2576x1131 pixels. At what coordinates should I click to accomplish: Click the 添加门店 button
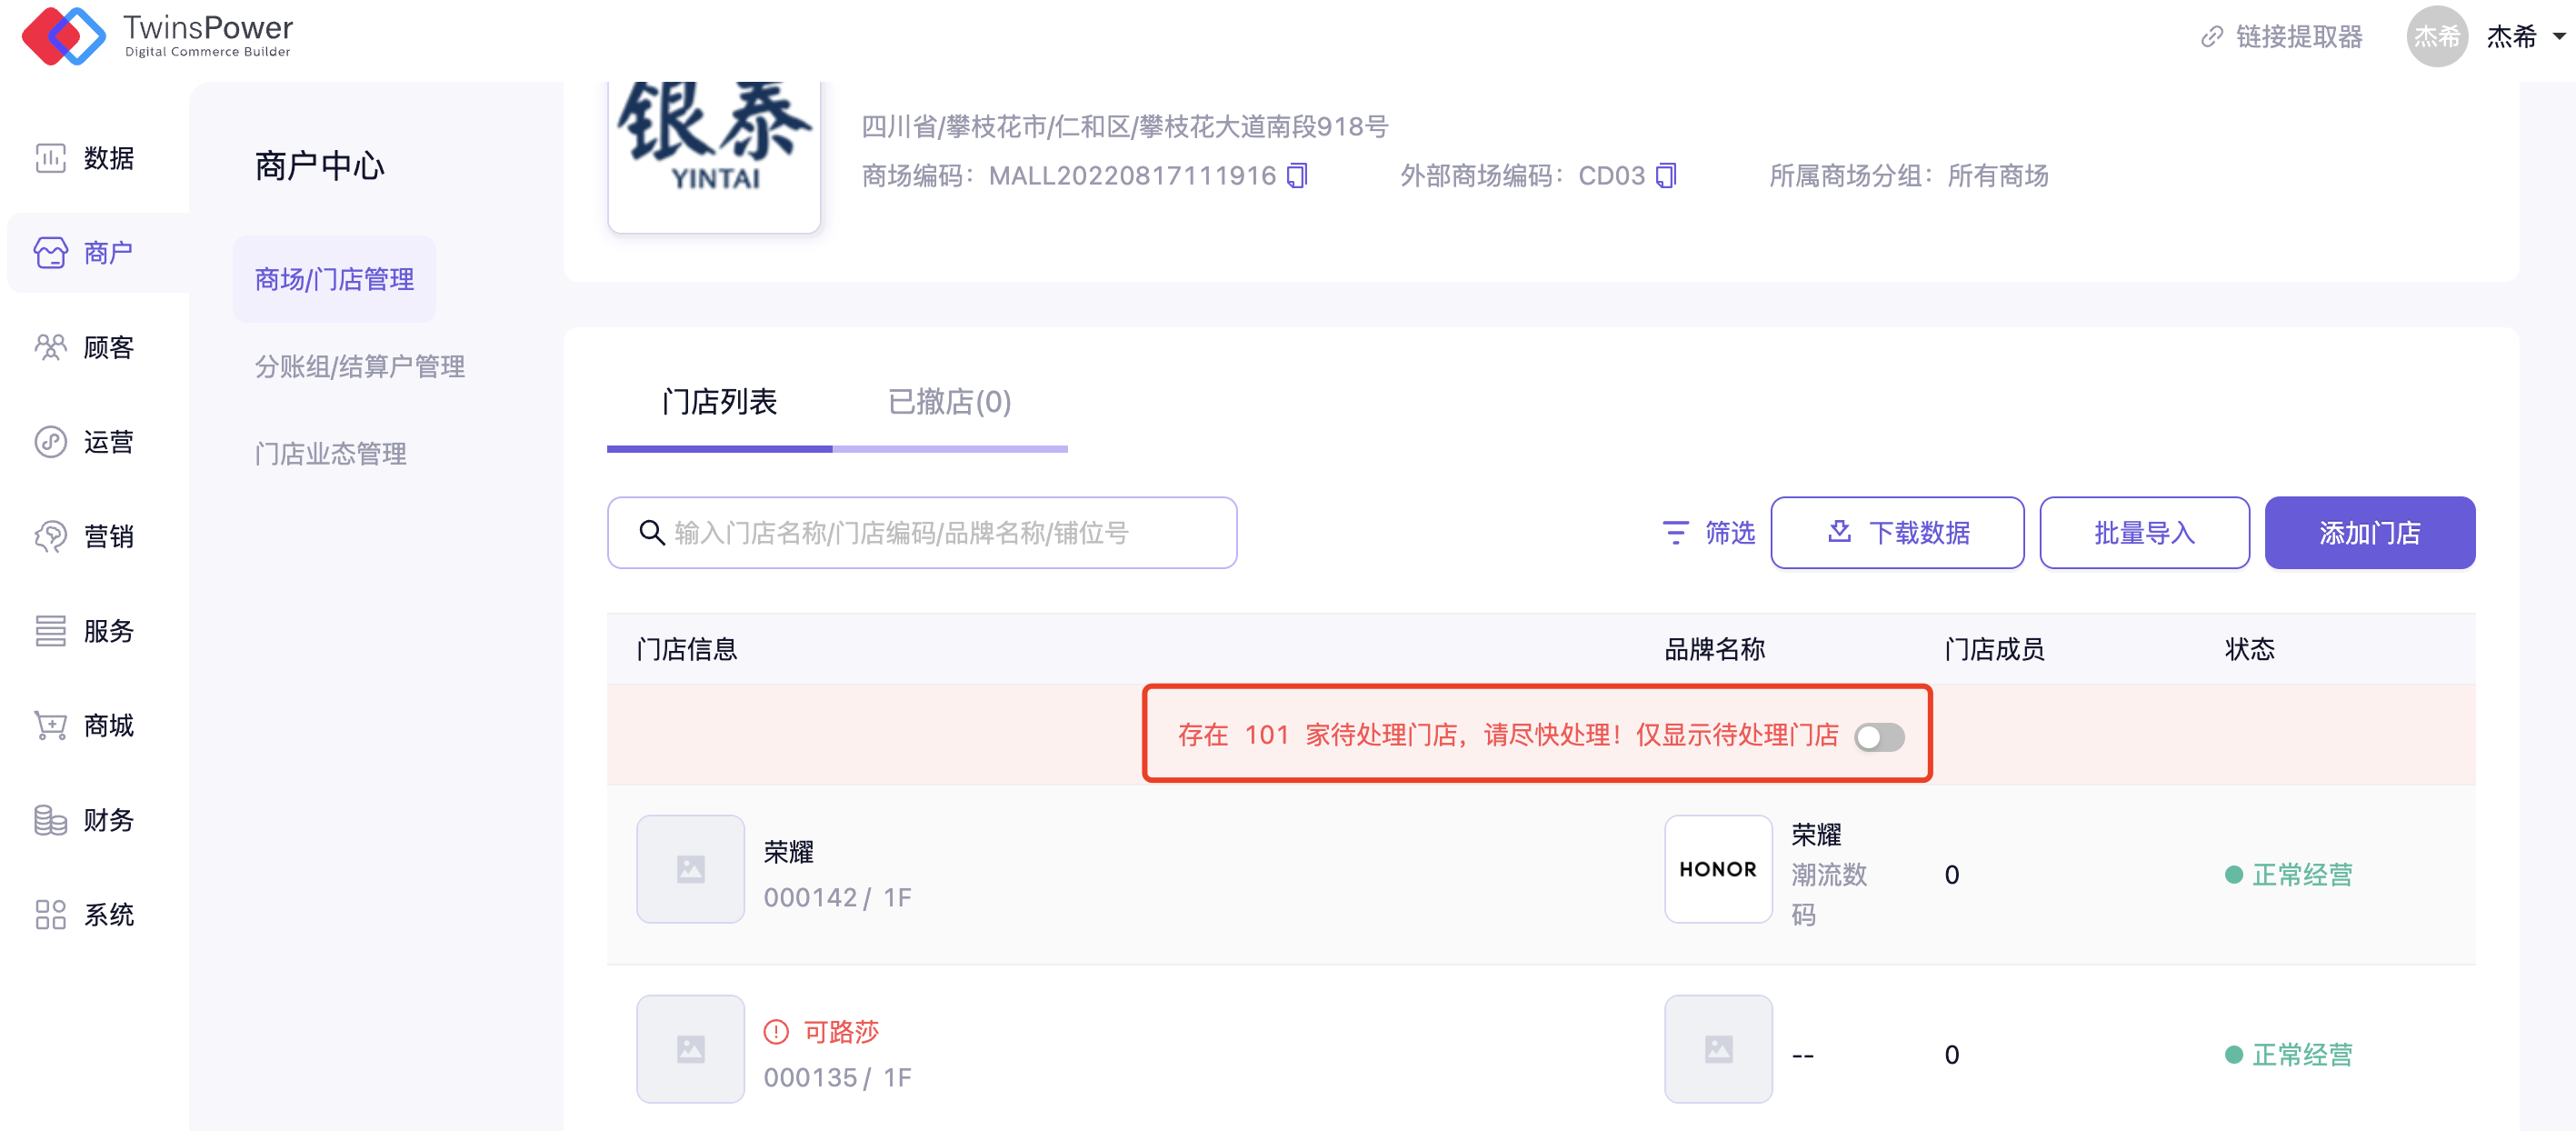(2369, 533)
